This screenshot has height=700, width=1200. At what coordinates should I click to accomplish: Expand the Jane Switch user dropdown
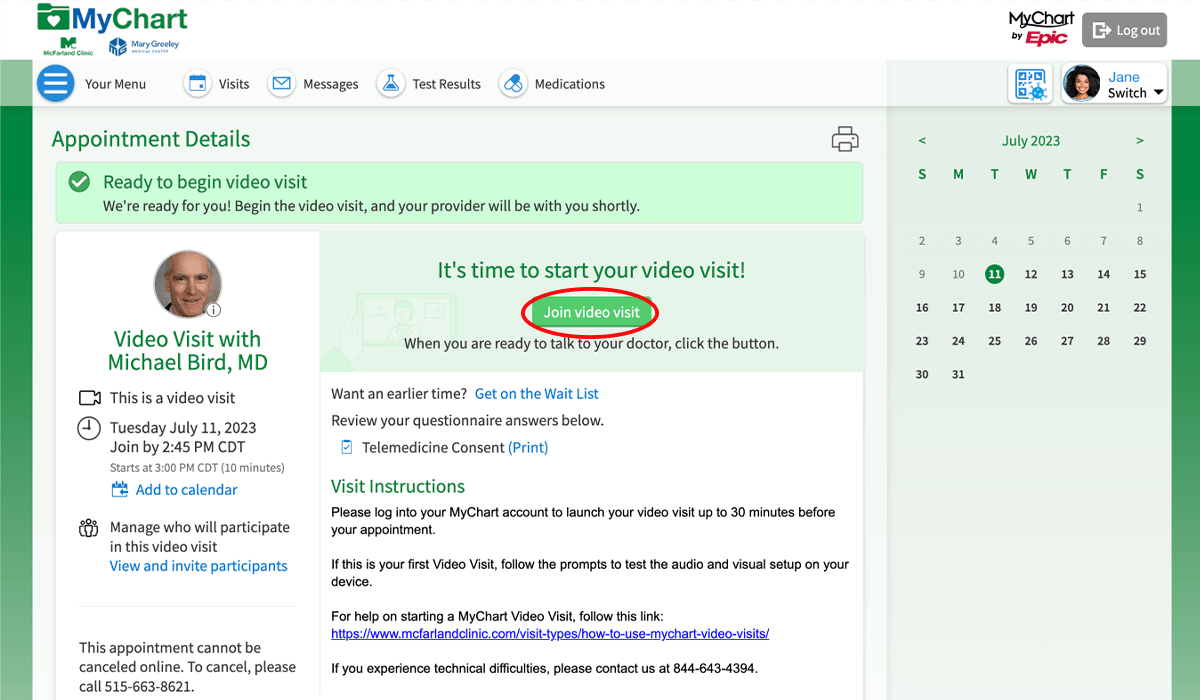(x=1114, y=84)
